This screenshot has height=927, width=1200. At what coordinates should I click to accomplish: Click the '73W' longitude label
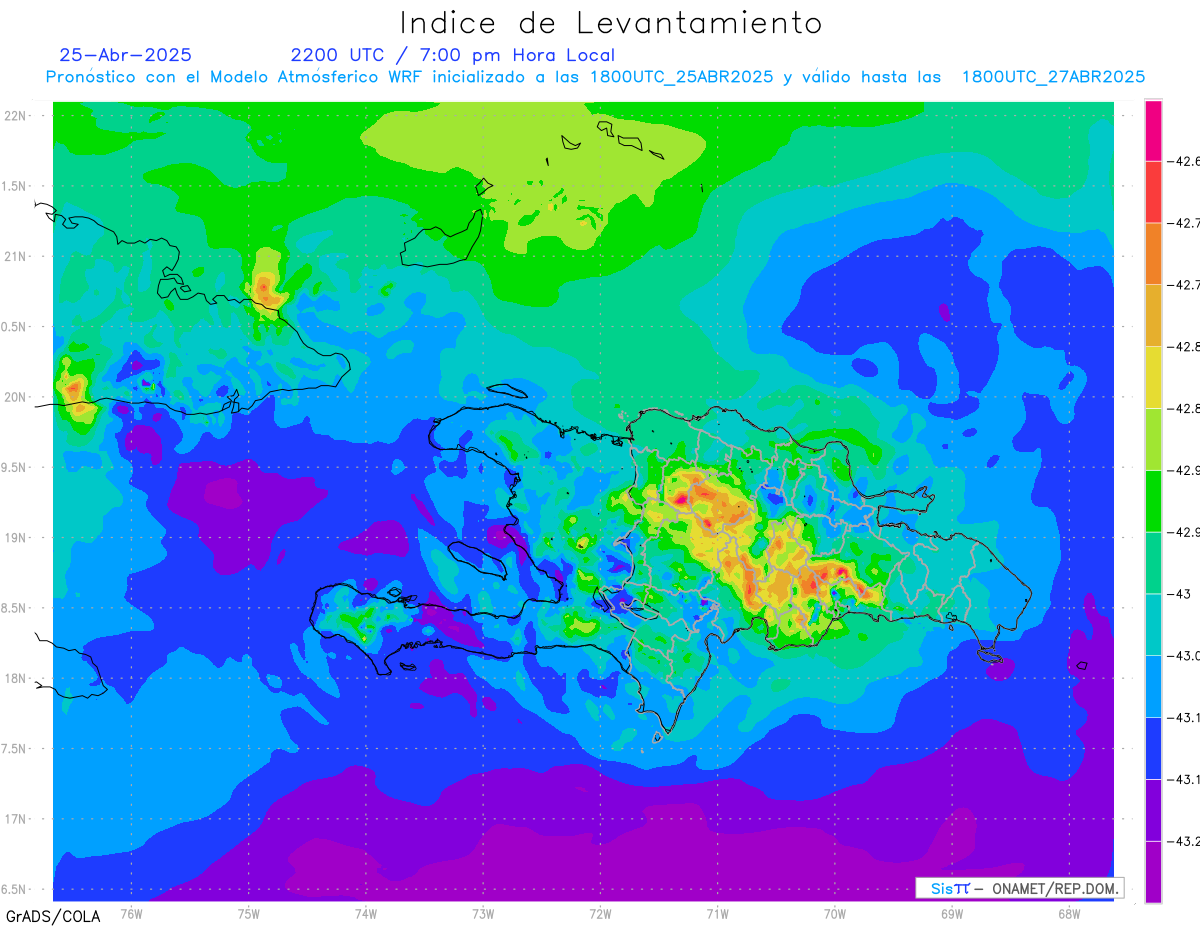(483, 912)
